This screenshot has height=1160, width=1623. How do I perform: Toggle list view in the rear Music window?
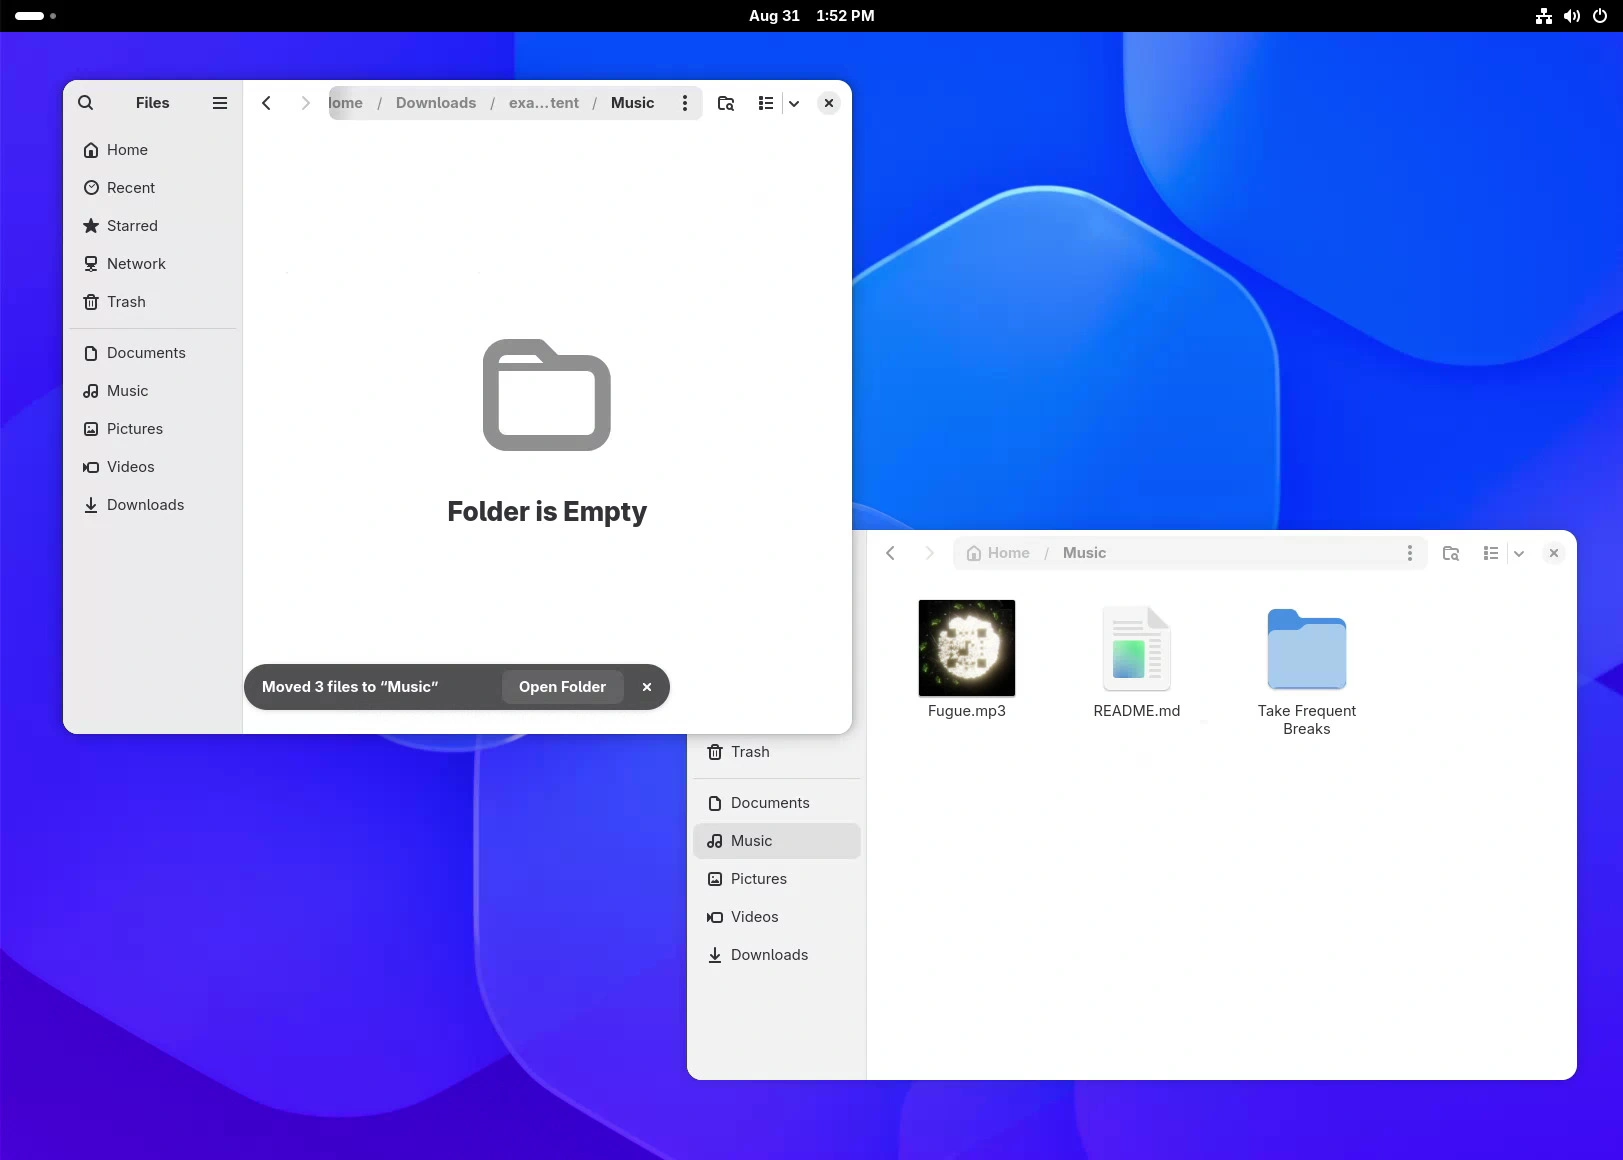click(1491, 553)
